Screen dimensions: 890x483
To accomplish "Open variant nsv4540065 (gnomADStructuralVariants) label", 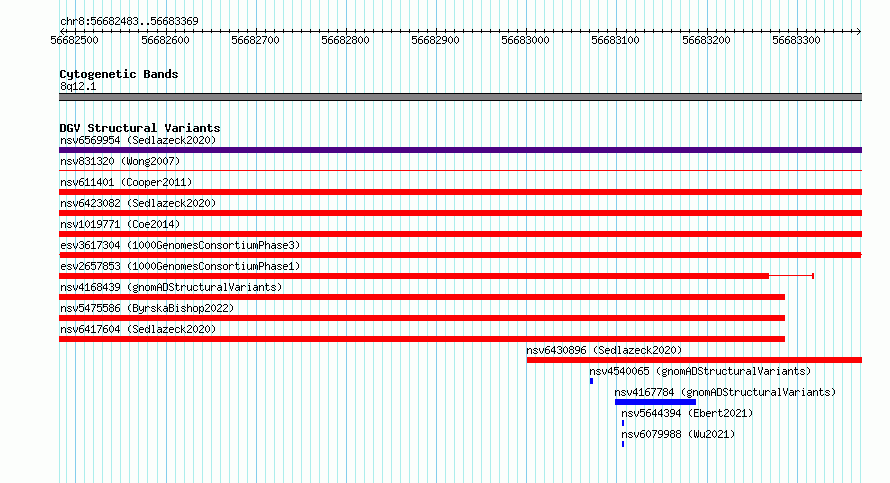I will 700,371.
